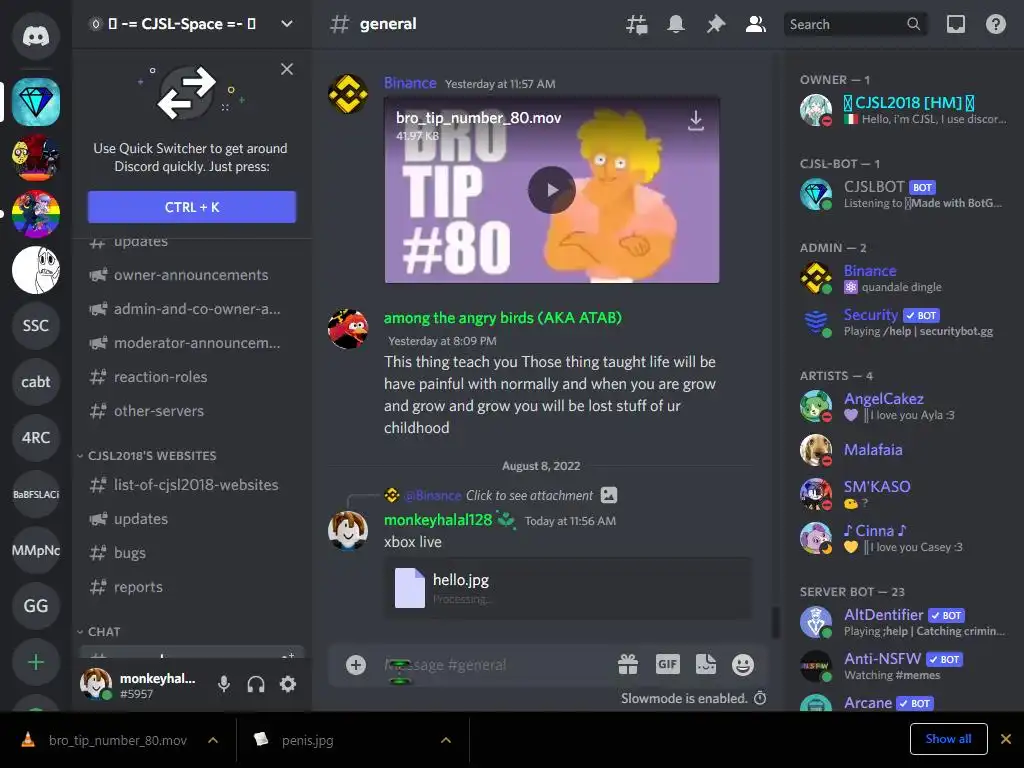Close the downloads bar
This screenshot has width=1024, height=768.
(x=1006, y=739)
